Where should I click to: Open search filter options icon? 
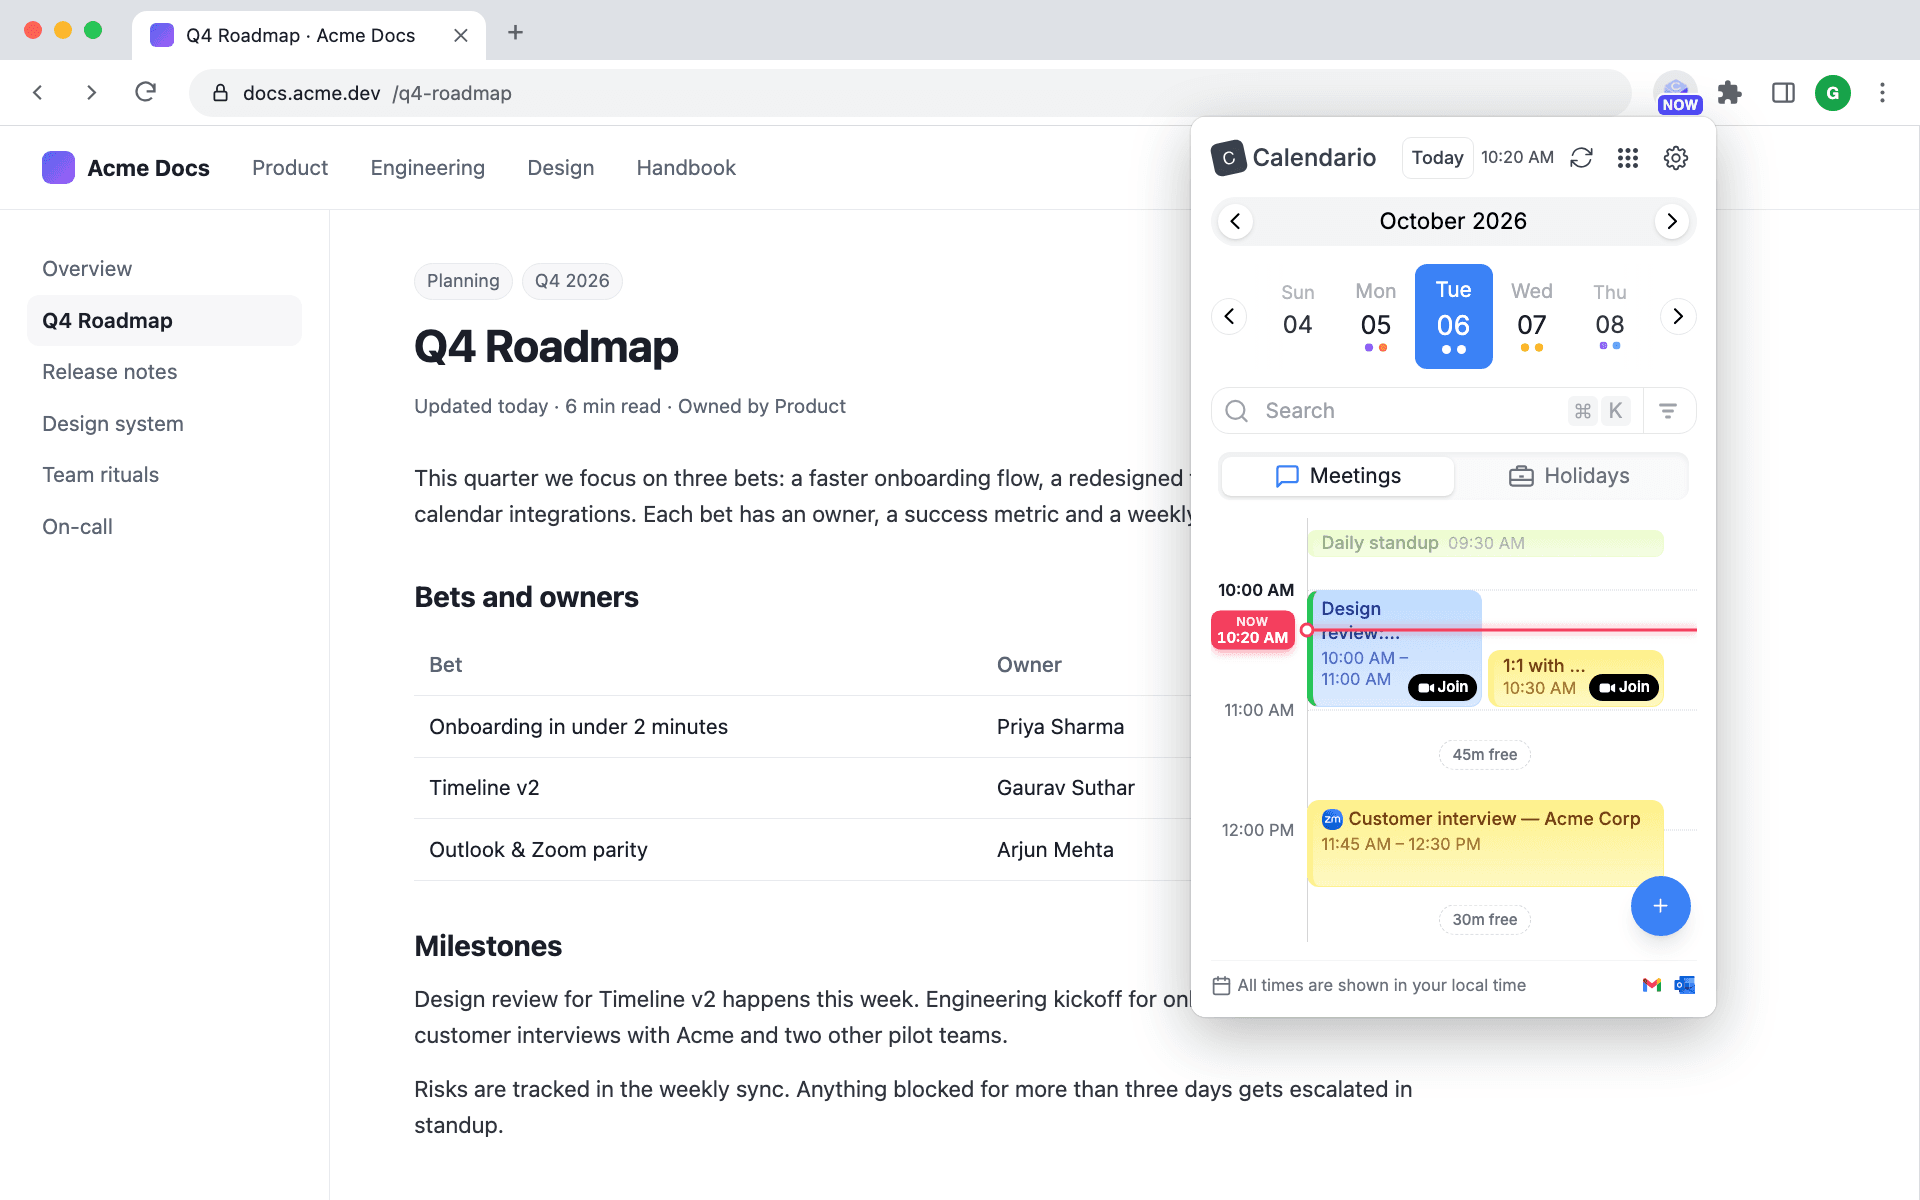point(1668,411)
